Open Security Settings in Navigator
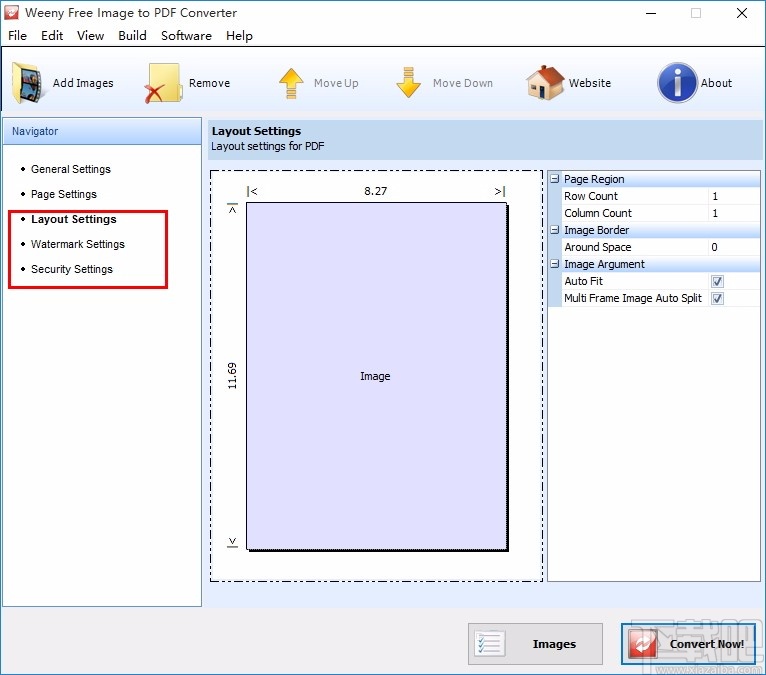766x675 pixels. [x=72, y=269]
